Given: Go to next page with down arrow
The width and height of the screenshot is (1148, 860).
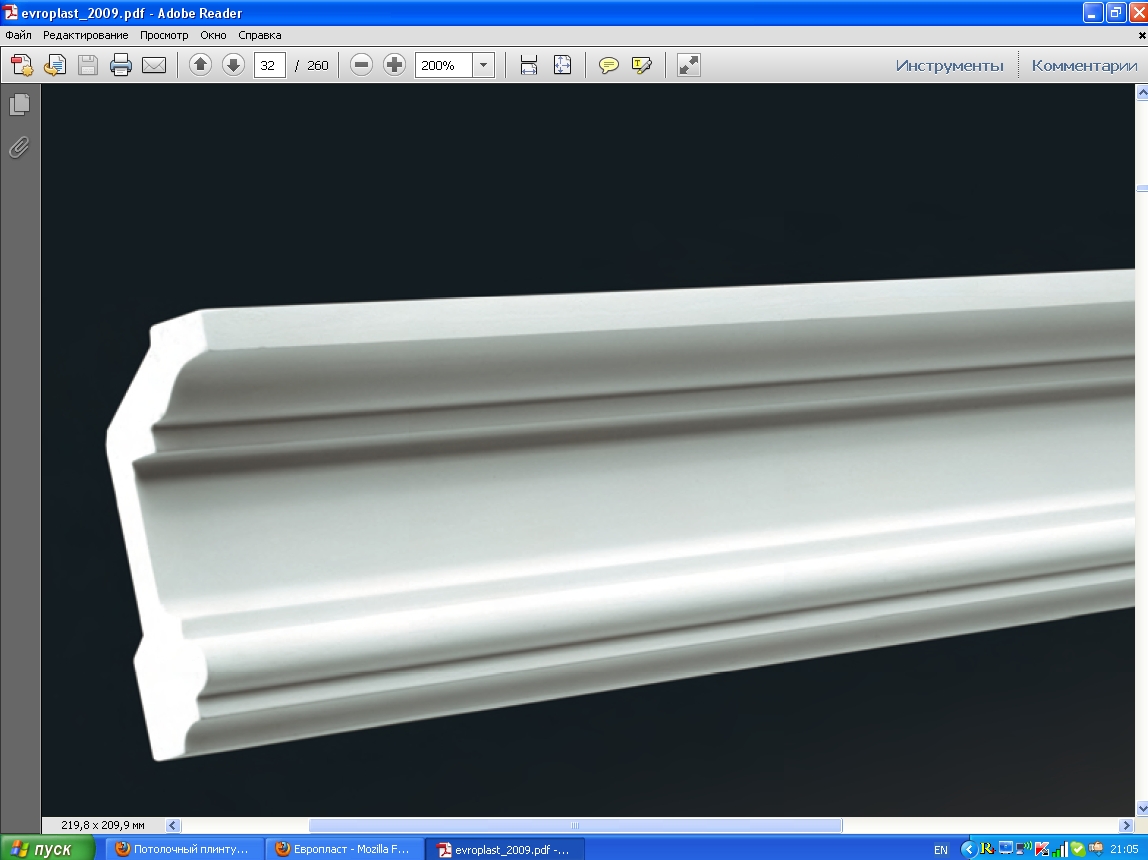Looking at the screenshot, I should [233, 65].
